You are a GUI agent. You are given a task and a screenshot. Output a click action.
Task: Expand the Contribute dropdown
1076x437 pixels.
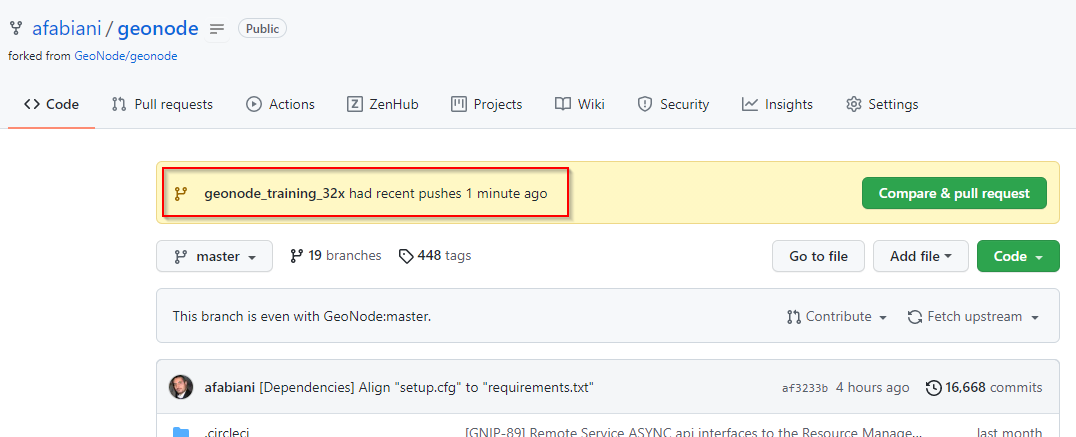click(837, 316)
